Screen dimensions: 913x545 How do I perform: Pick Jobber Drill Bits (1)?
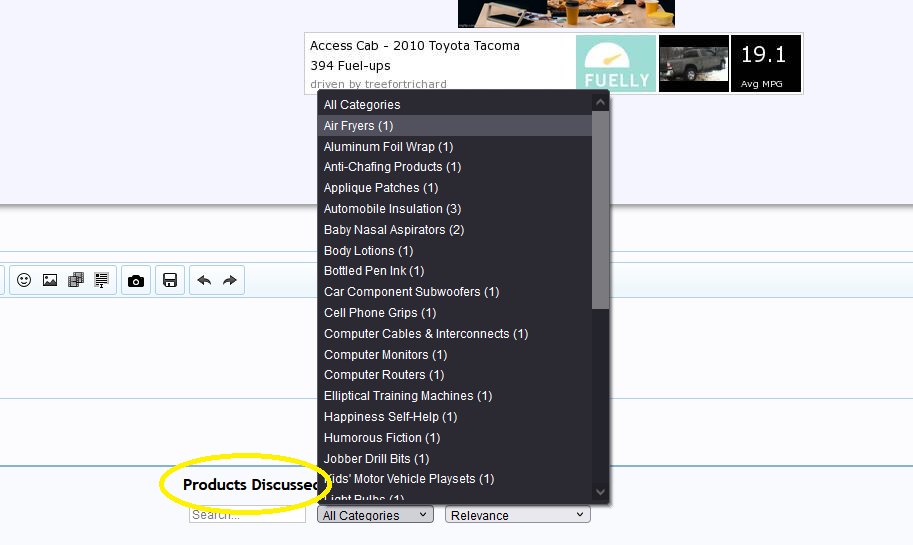coord(455,459)
